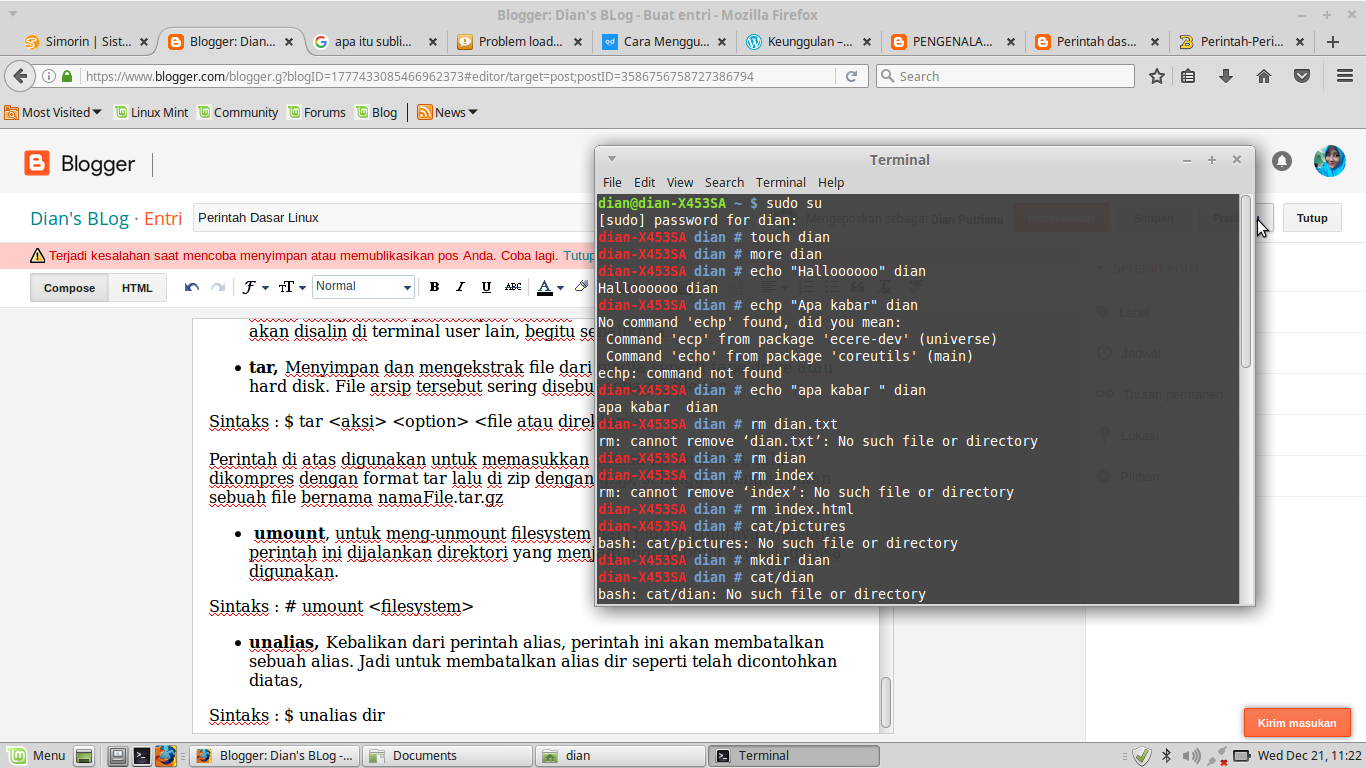The image size is (1366, 768).
Task: Open the Pocket icon in Firefox toolbar
Action: coord(1302,76)
